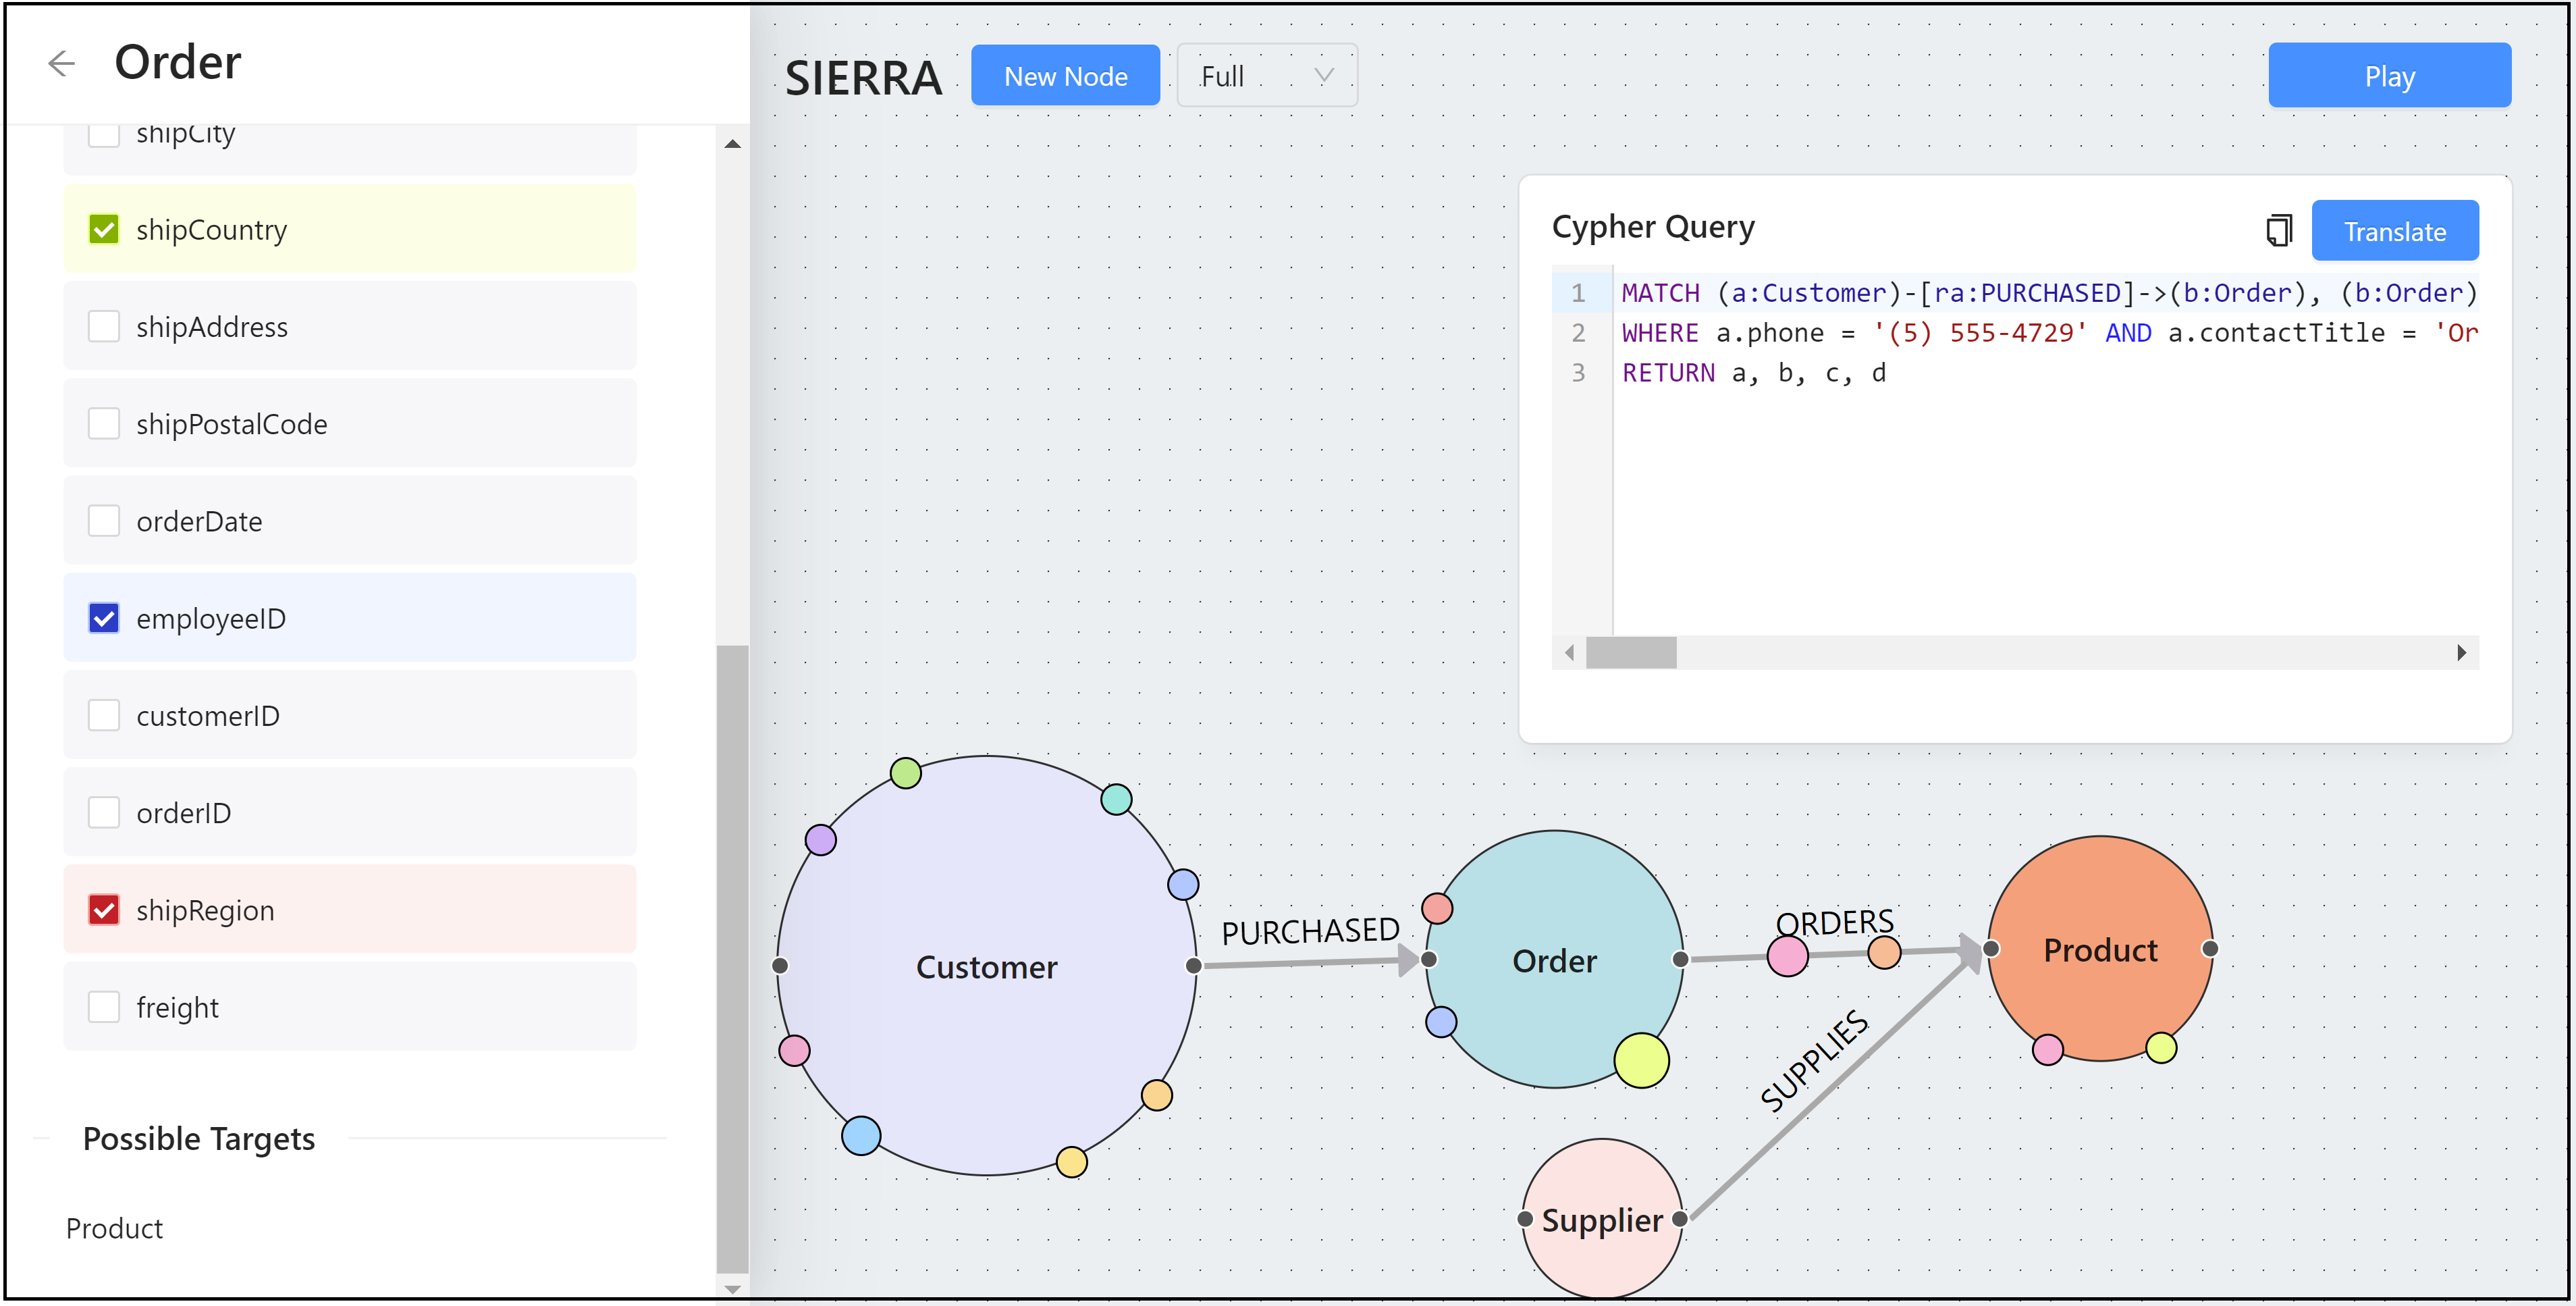Check the orderID checkbox
The height and width of the screenshot is (1306, 2576).
point(104,812)
